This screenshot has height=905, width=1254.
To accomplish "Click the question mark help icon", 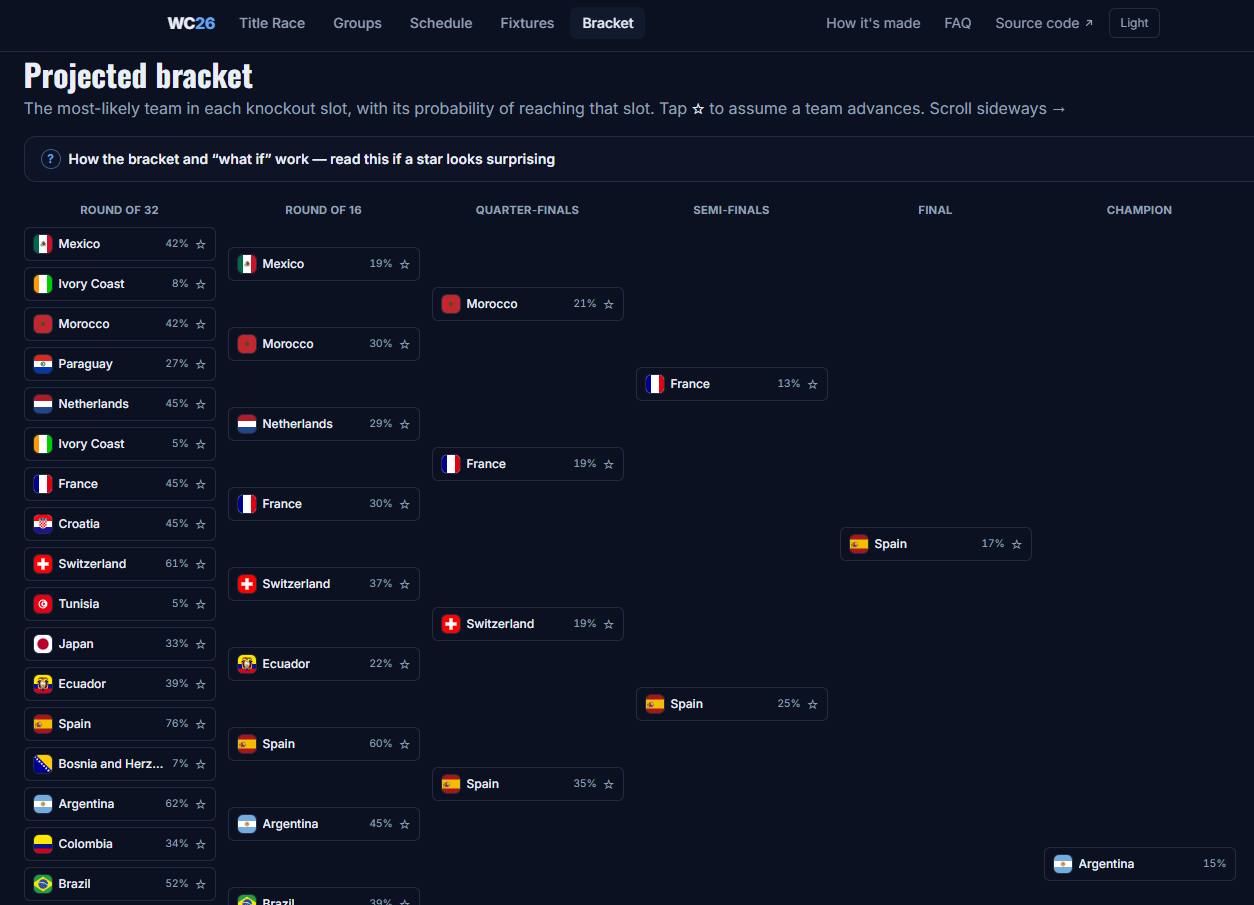I will pos(51,159).
